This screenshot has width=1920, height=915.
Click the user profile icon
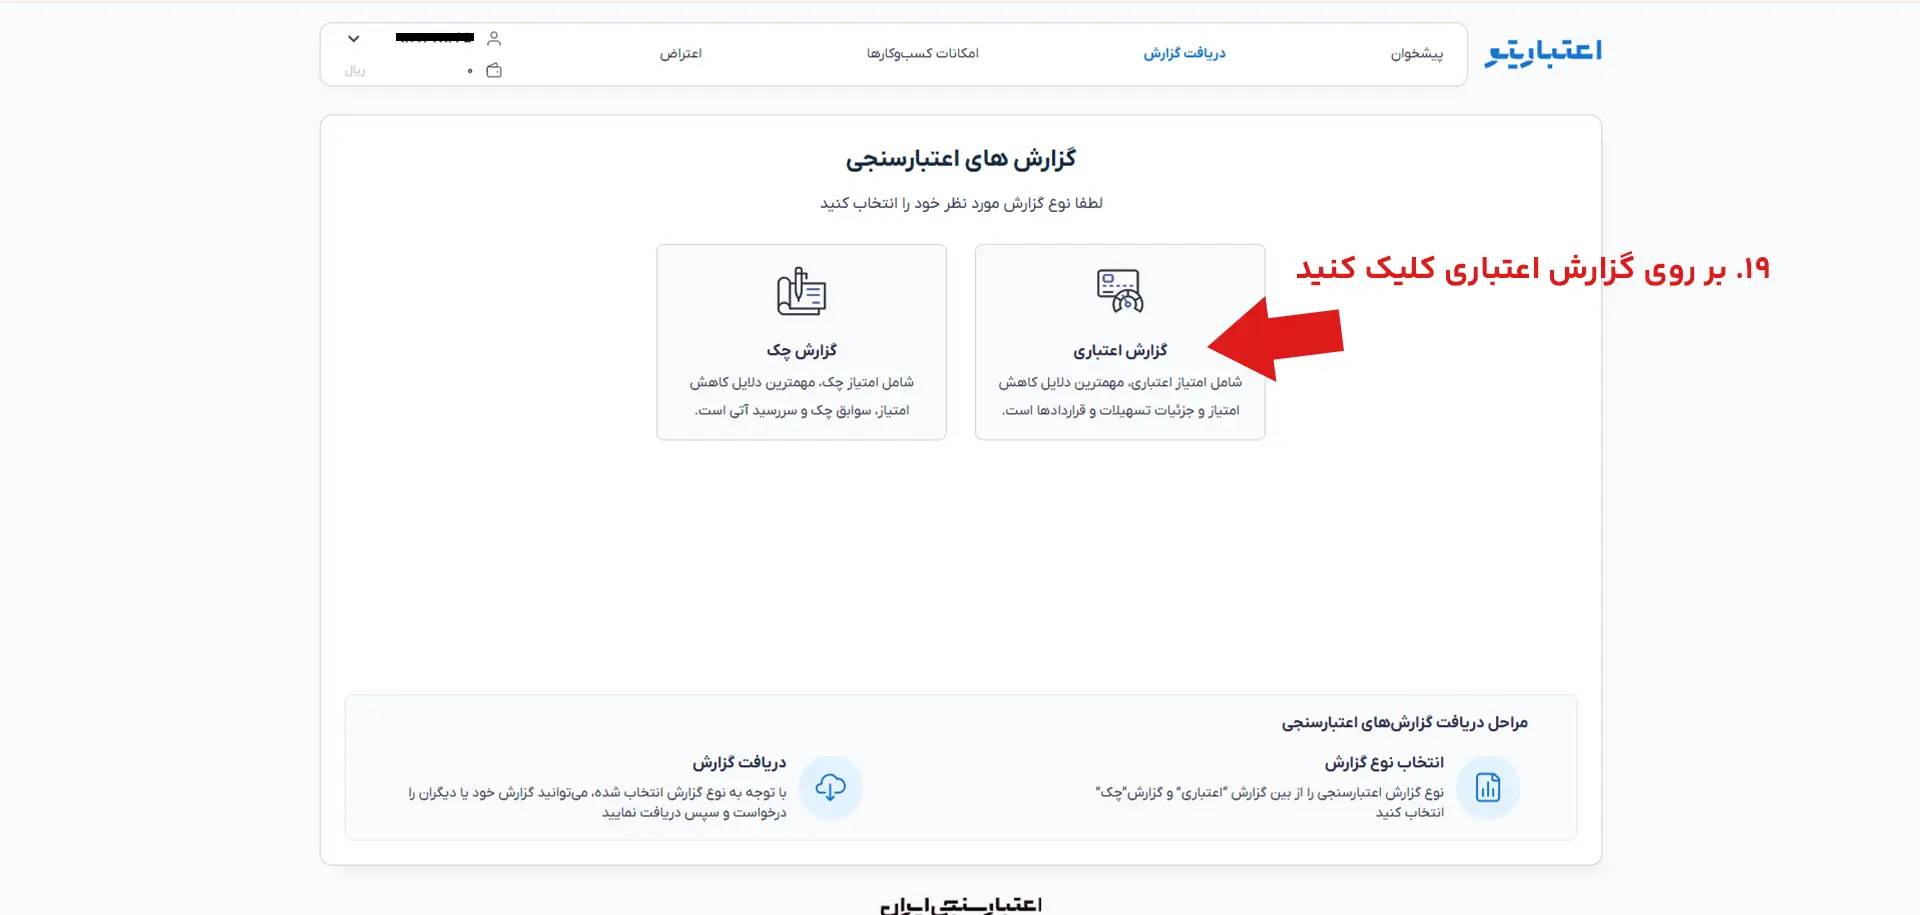[x=494, y=39]
